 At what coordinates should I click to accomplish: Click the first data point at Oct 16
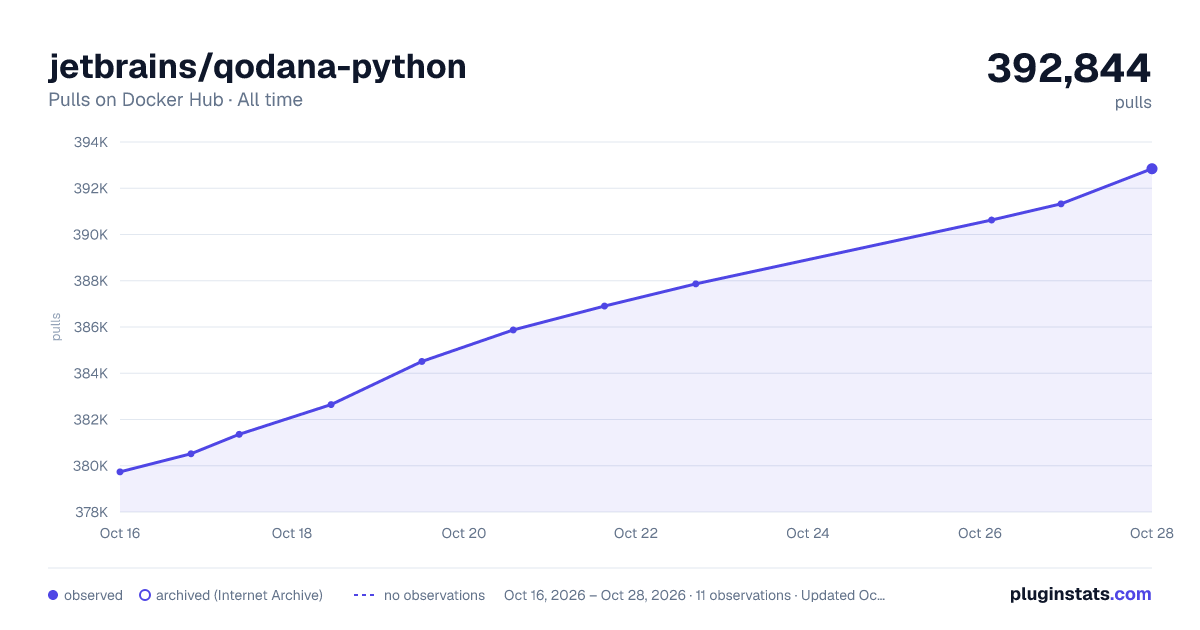(120, 472)
